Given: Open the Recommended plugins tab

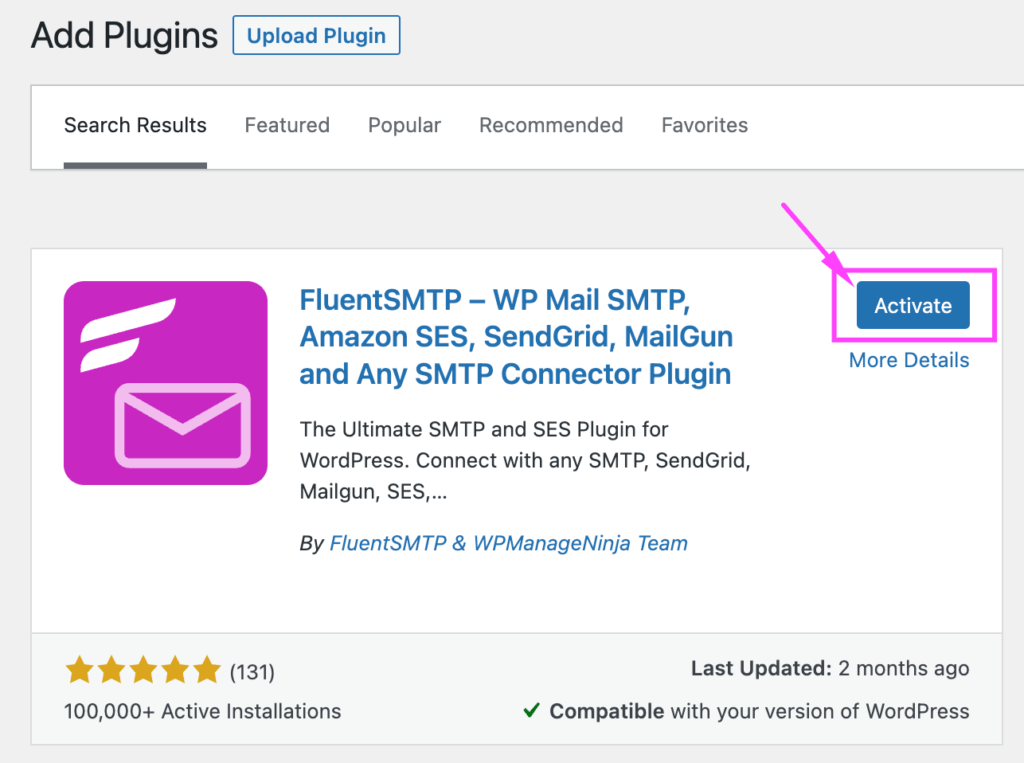Looking at the screenshot, I should coord(551,125).
